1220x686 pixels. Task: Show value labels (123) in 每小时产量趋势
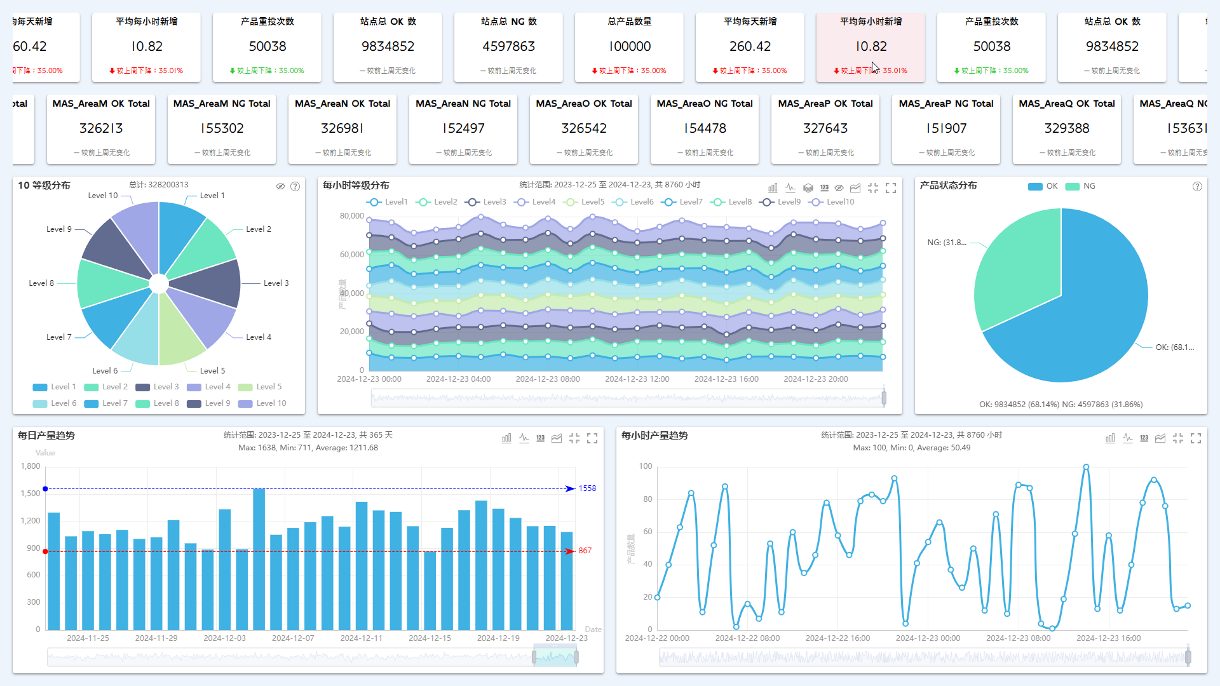pyautogui.click(x=1143, y=437)
